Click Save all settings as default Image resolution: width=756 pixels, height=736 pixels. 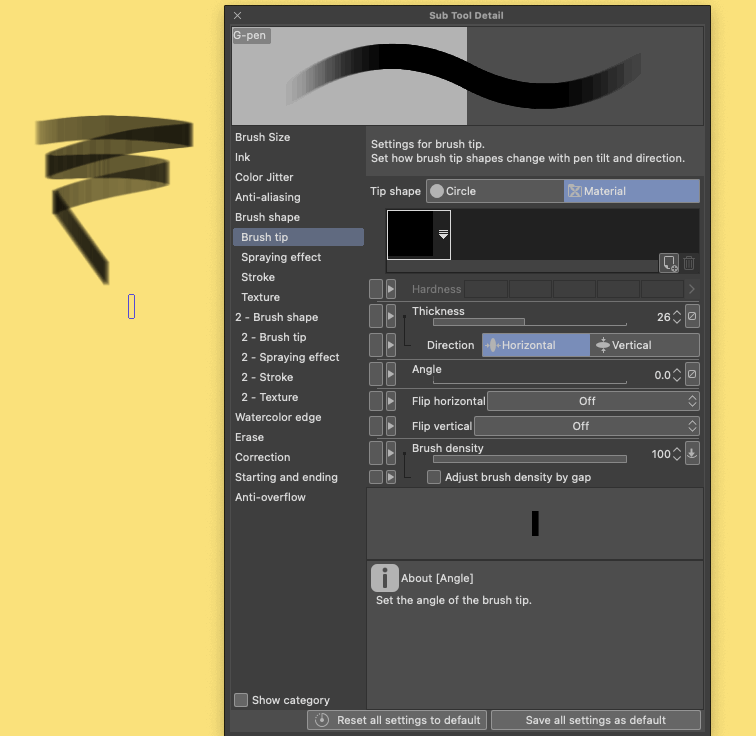pos(595,720)
